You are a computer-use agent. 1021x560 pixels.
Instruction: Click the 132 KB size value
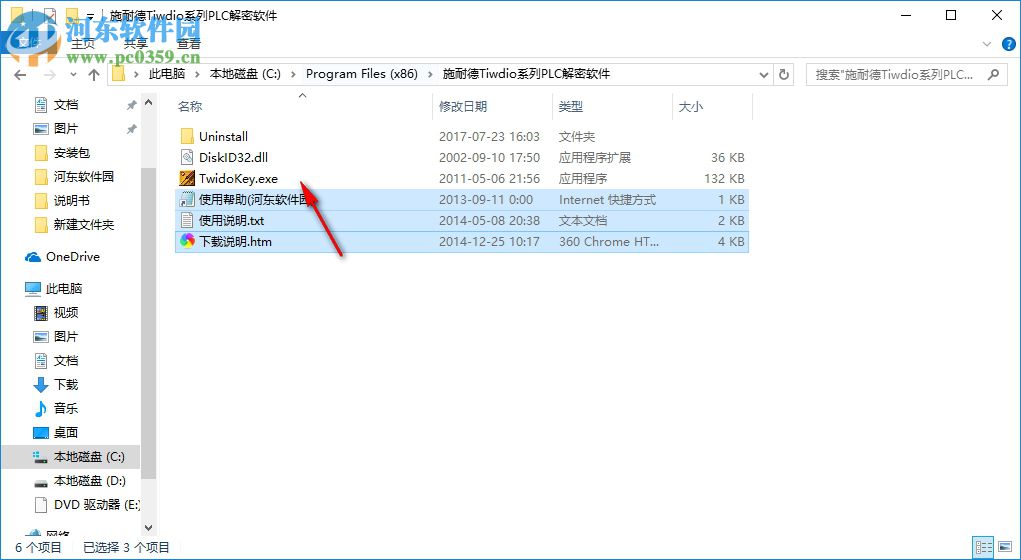[x=724, y=178]
